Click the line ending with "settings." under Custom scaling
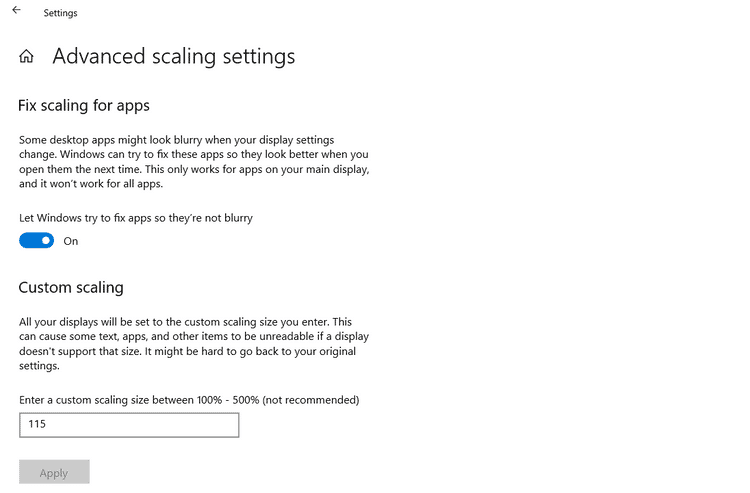Viewport: 750px width, 493px height. tap(40, 367)
